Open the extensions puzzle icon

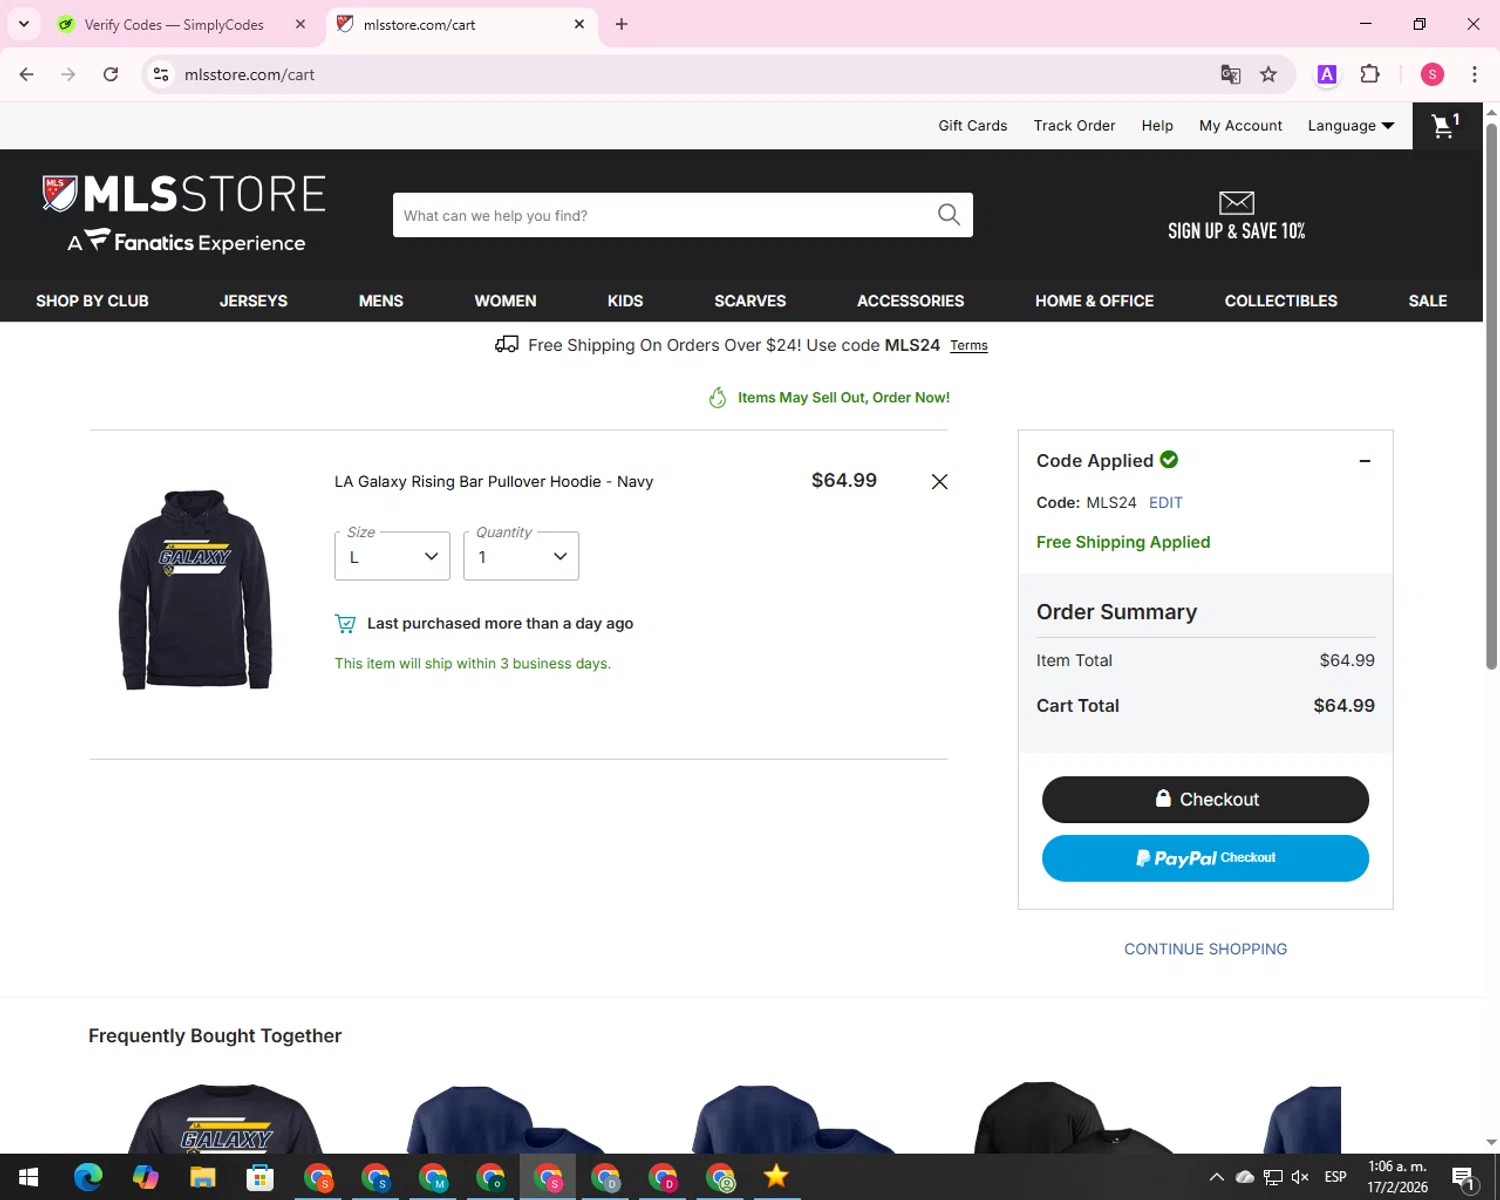point(1370,74)
